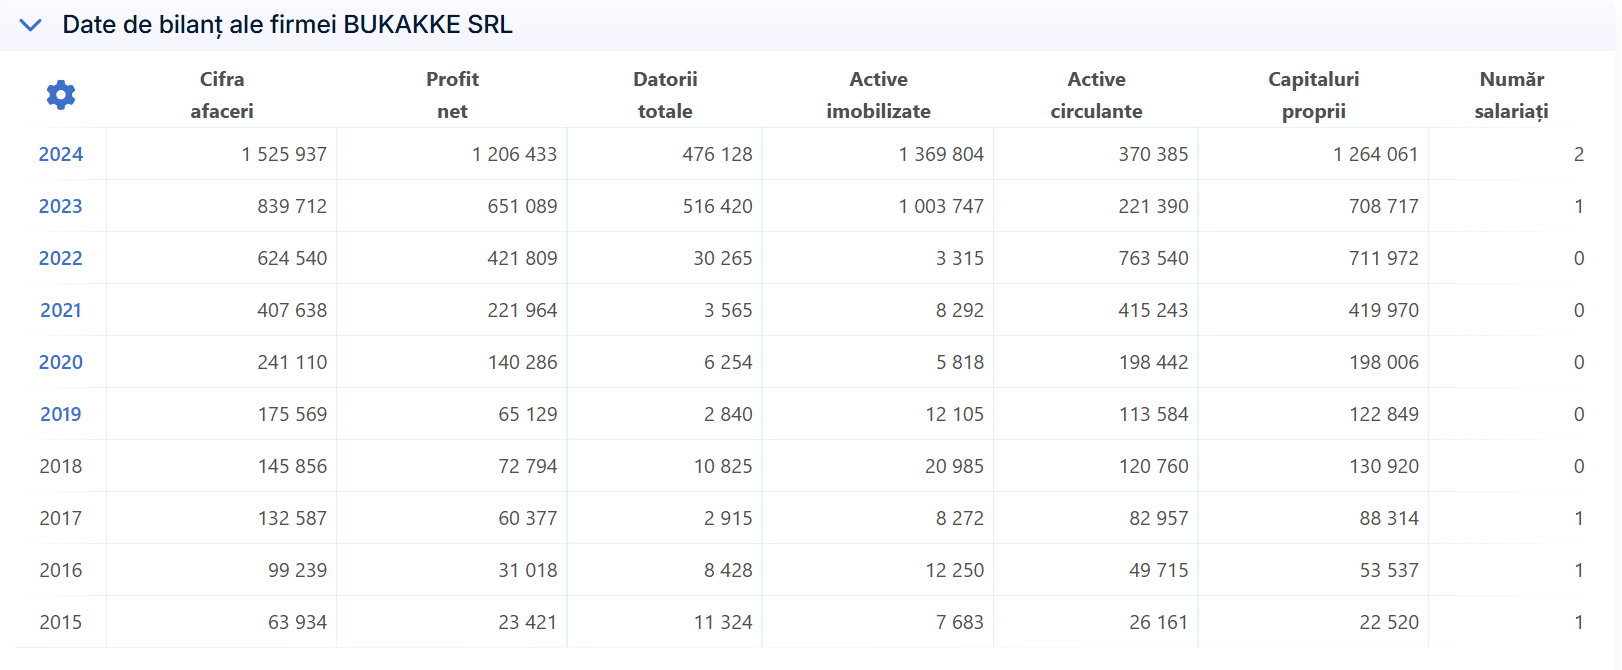
Task: Open the 2023 year link
Action: (x=61, y=206)
